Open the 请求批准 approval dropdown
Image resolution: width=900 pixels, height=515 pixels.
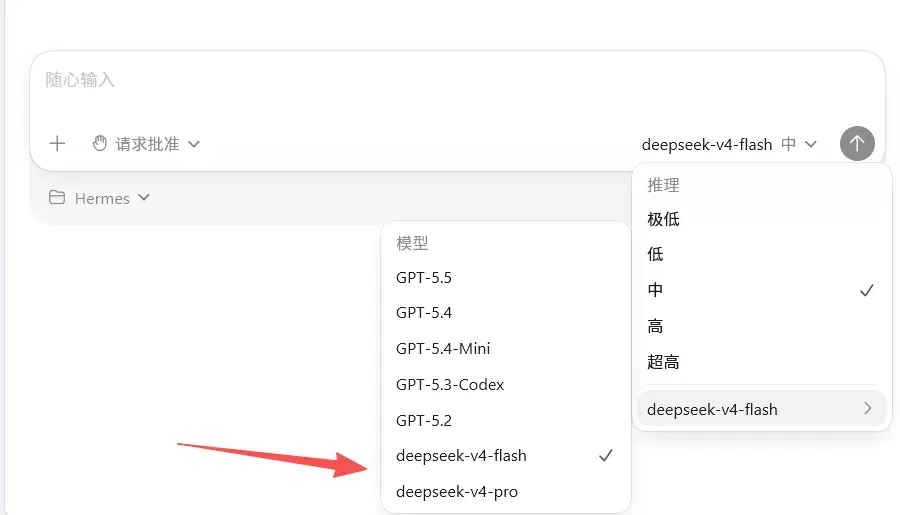coord(146,144)
